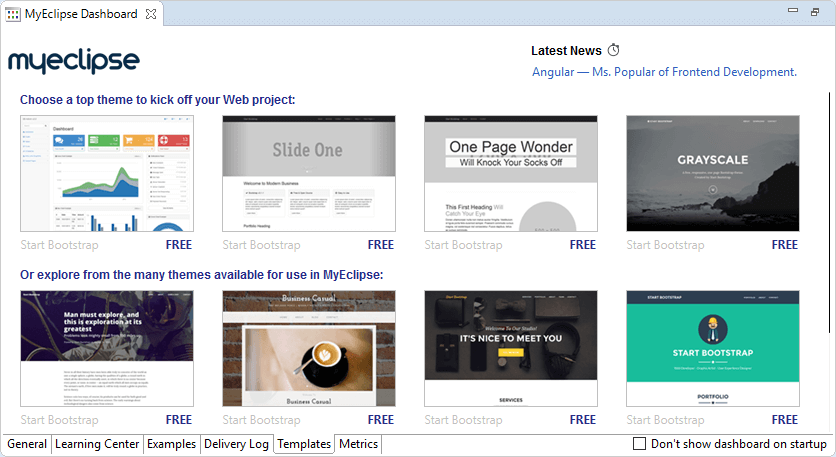Close the MyEclipse Dashboard tab

pyautogui.click(x=150, y=15)
